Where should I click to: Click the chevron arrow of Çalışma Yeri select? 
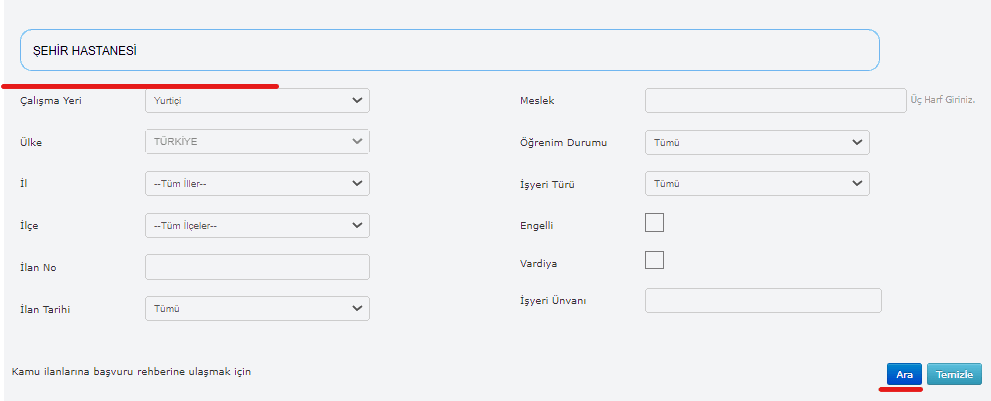click(358, 100)
